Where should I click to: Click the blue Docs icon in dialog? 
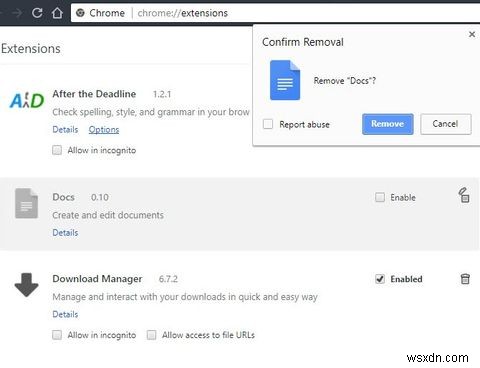point(285,80)
